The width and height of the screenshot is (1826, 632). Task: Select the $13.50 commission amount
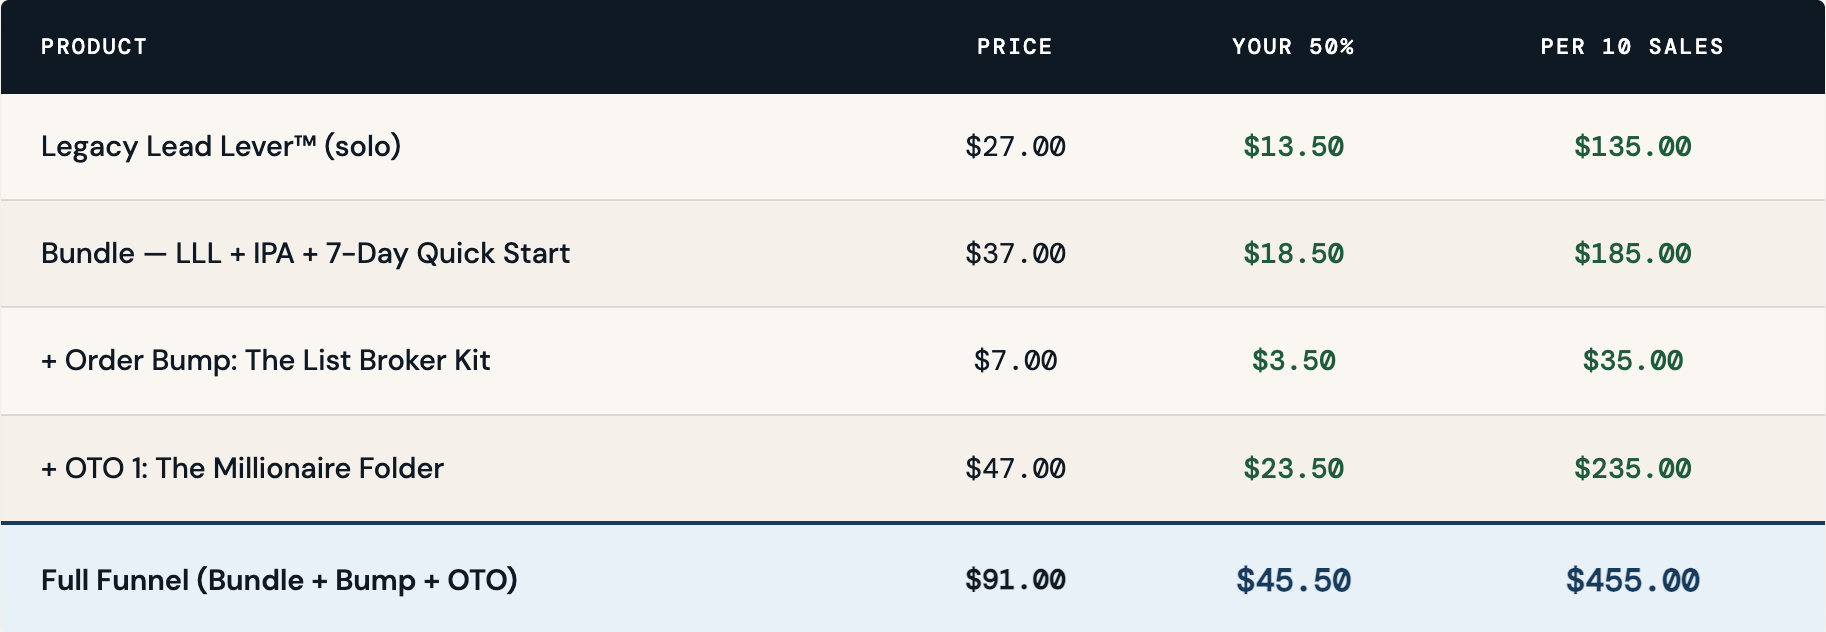(x=1293, y=147)
